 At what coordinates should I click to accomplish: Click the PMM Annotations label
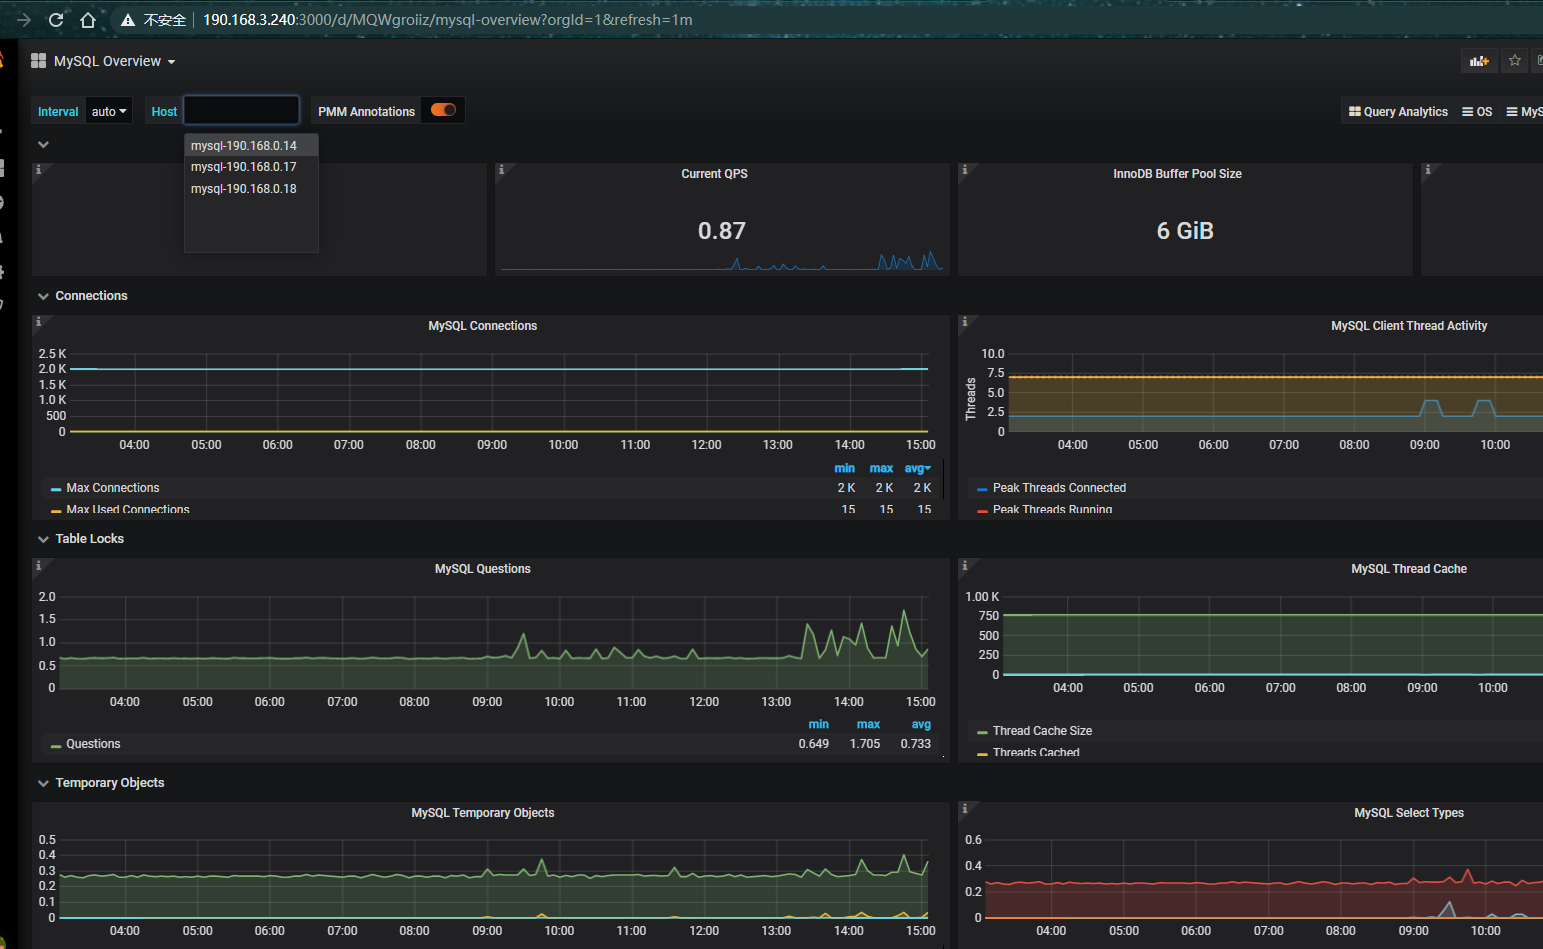366,111
